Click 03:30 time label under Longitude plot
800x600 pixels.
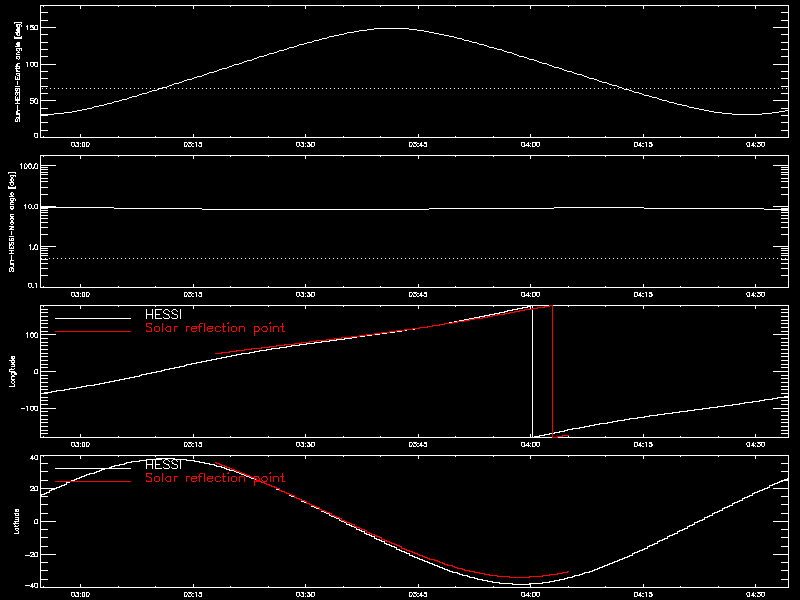[305, 444]
